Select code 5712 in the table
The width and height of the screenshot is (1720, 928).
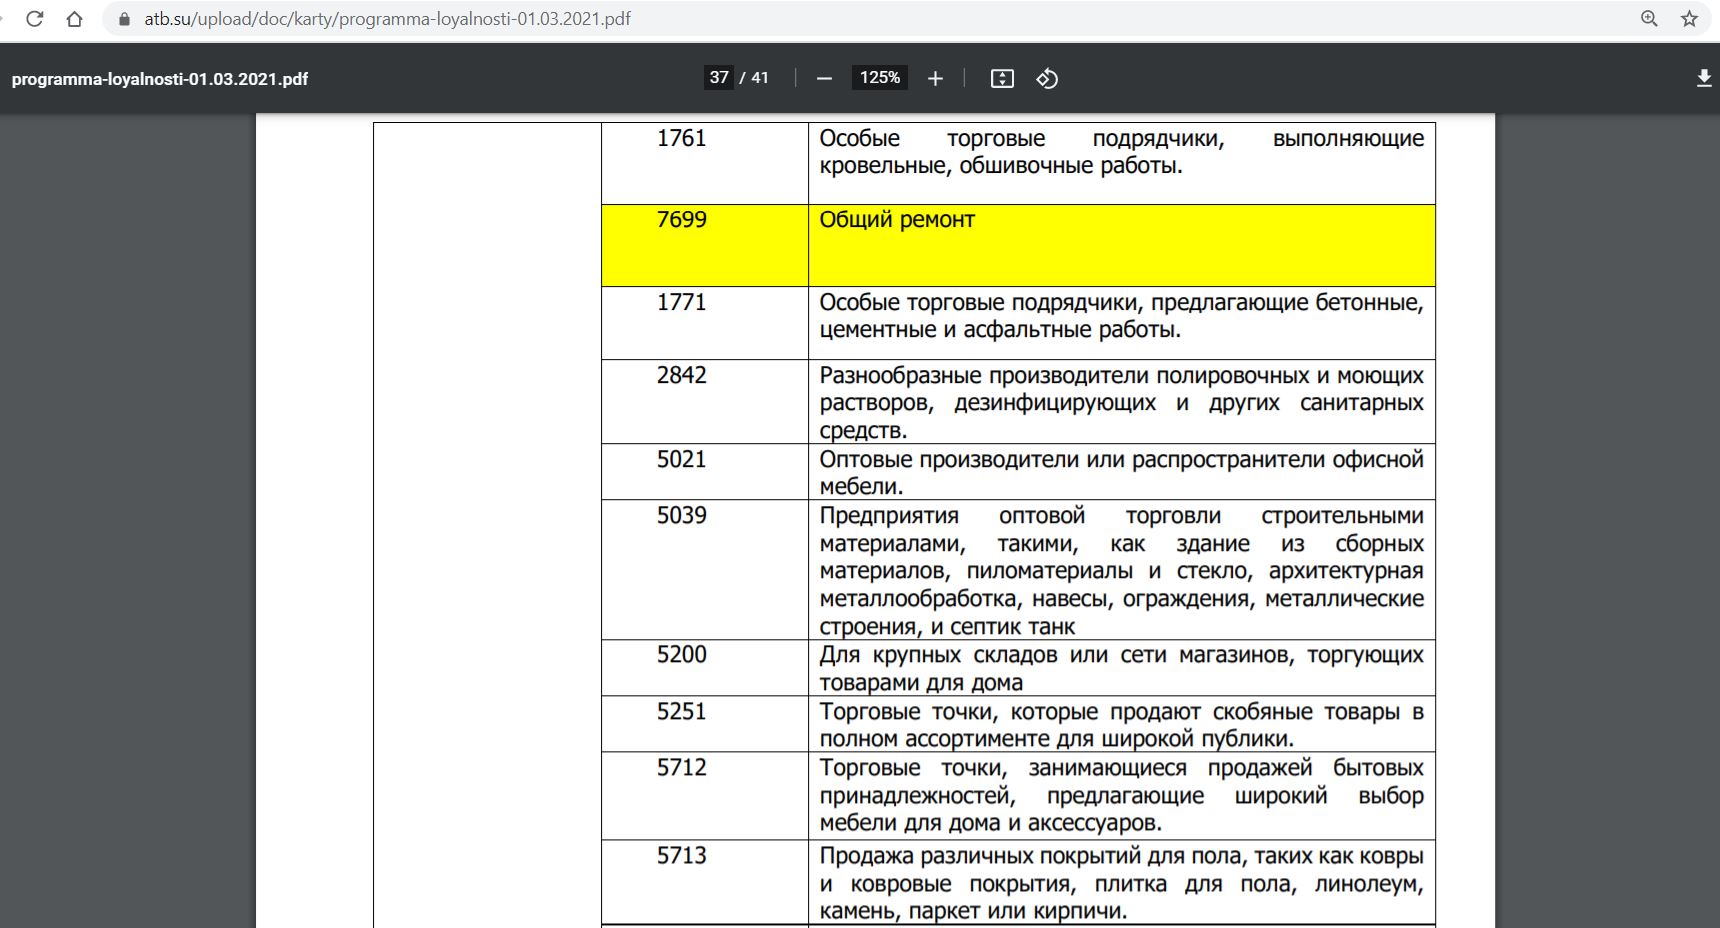(x=681, y=767)
